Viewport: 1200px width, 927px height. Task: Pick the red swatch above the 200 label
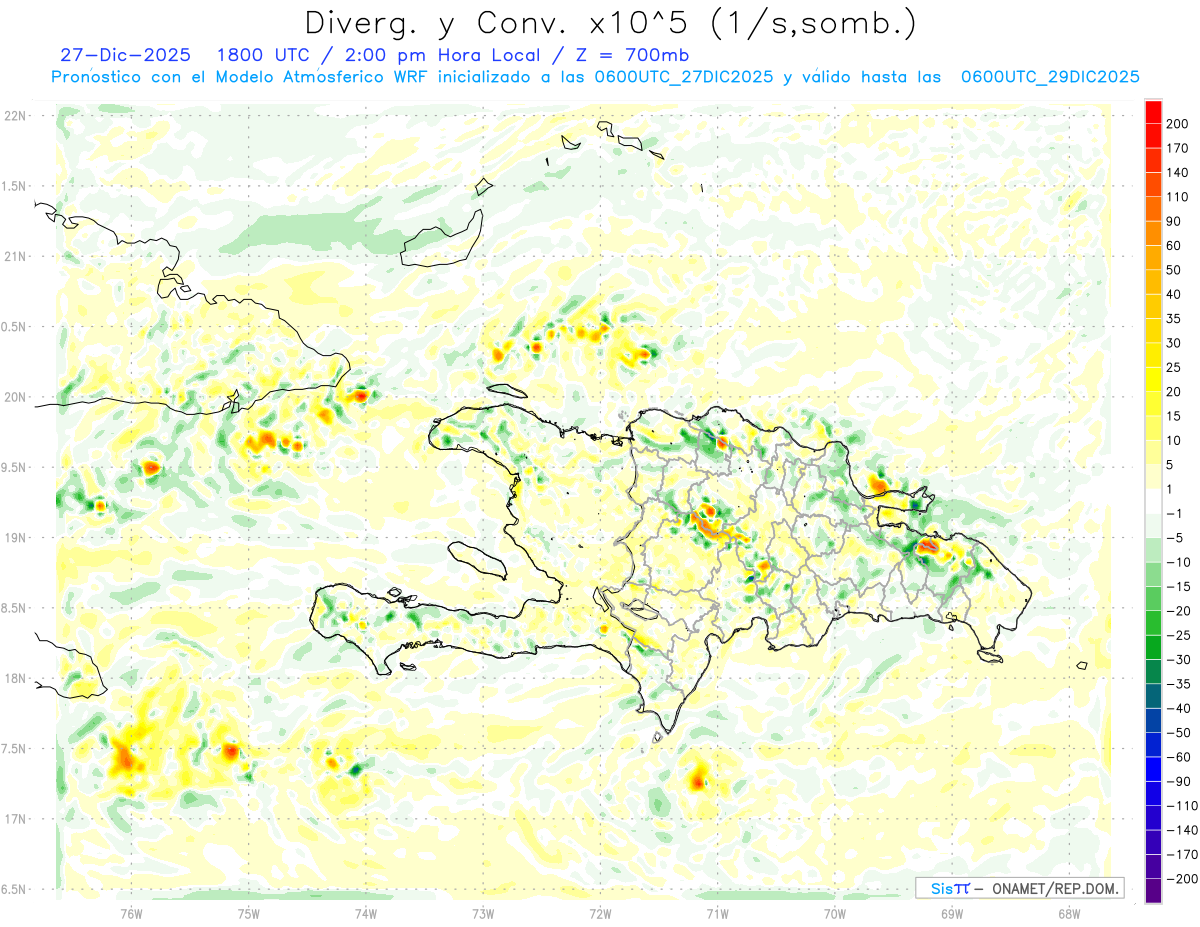(1153, 111)
